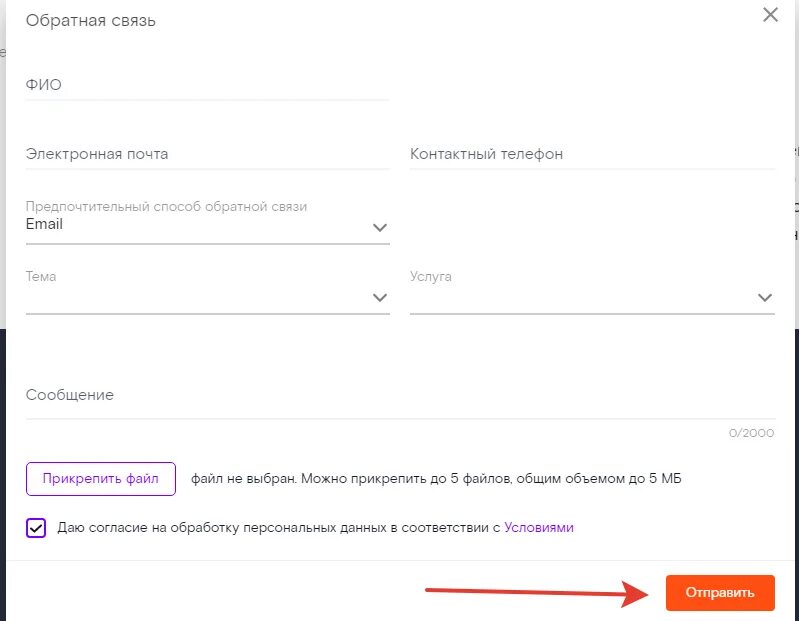Click the "Обратная связь" dialog heading
The height and width of the screenshot is (621, 799).
pos(91,20)
